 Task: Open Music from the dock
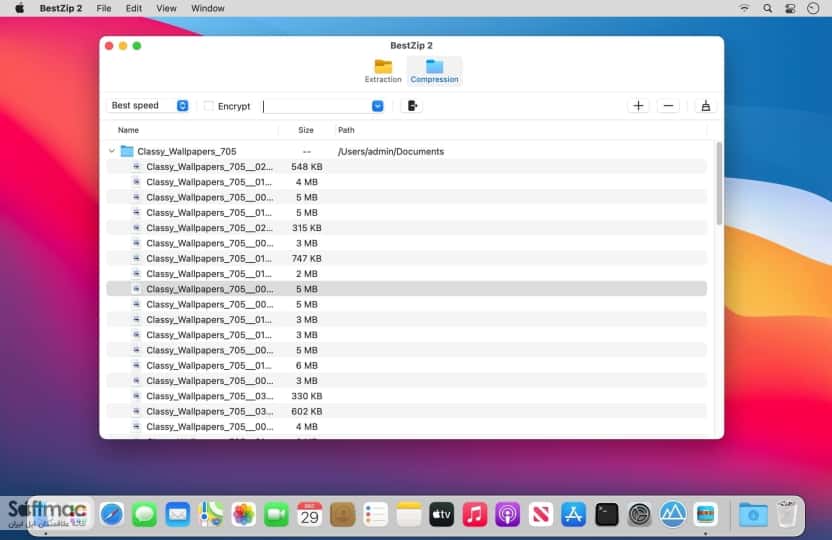pyautogui.click(x=474, y=514)
